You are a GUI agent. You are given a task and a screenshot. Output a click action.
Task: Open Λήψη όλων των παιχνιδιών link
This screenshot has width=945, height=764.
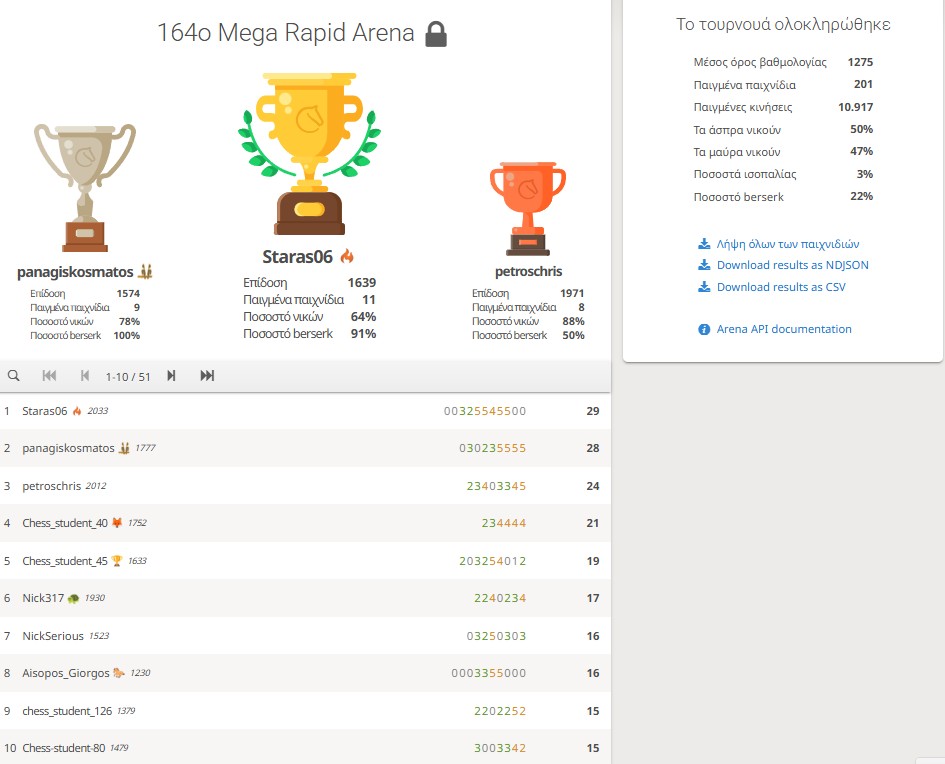(788, 244)
